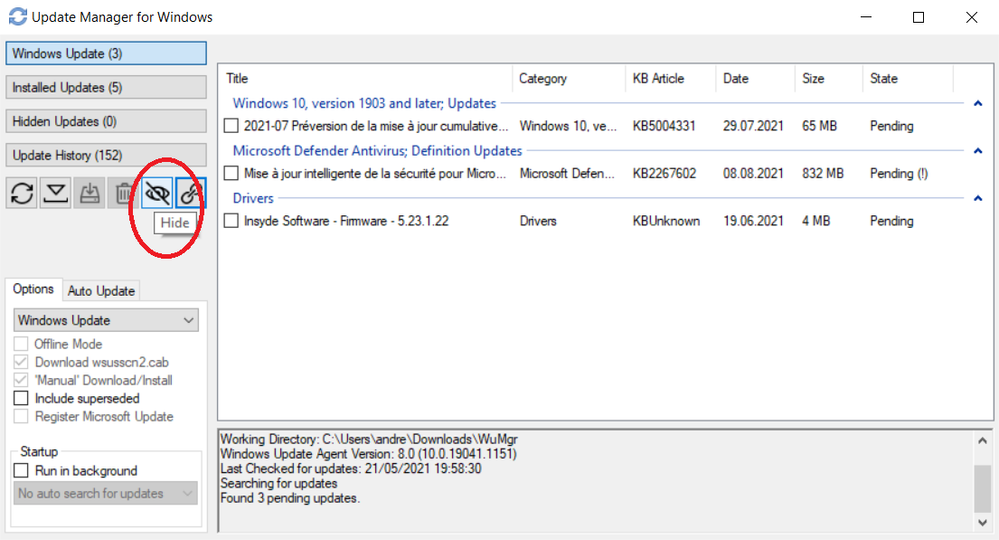Click the install updates icon

coord(90,193)
